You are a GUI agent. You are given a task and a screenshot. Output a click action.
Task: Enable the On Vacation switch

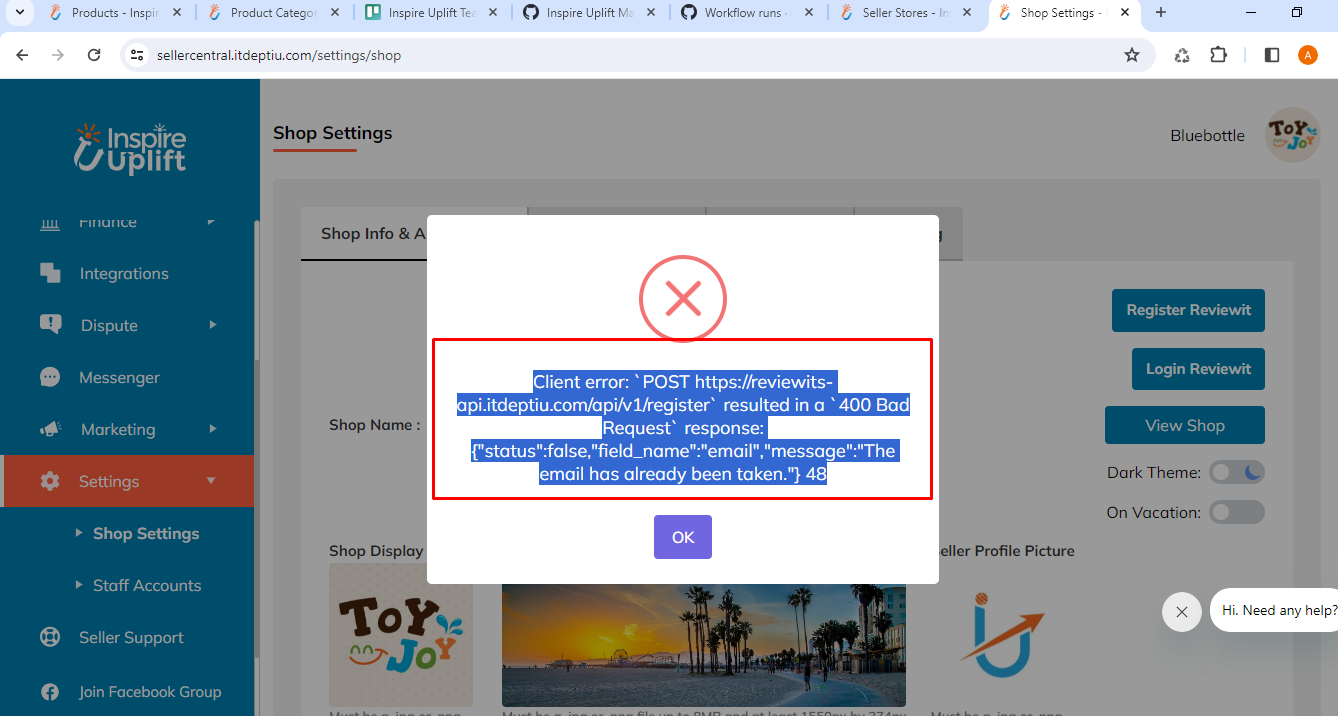point(1236,512)
